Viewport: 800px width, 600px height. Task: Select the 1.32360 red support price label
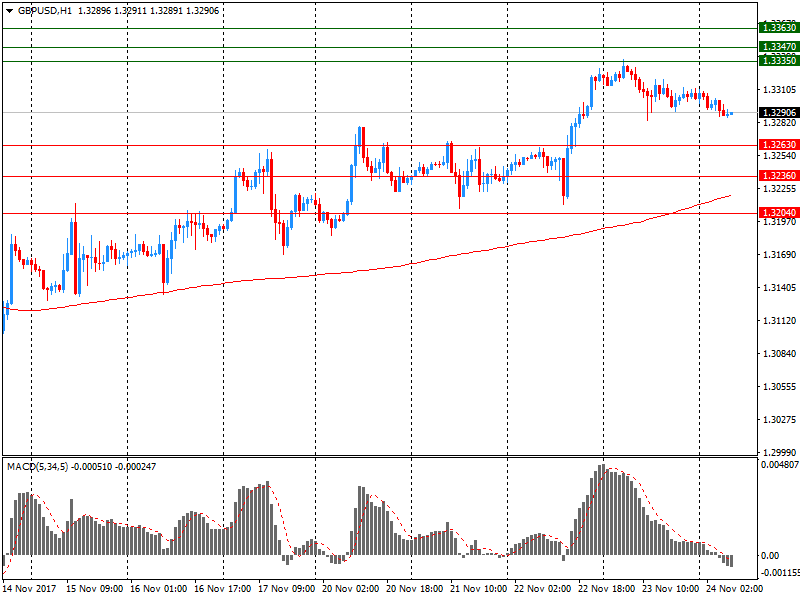pos(779,176)
